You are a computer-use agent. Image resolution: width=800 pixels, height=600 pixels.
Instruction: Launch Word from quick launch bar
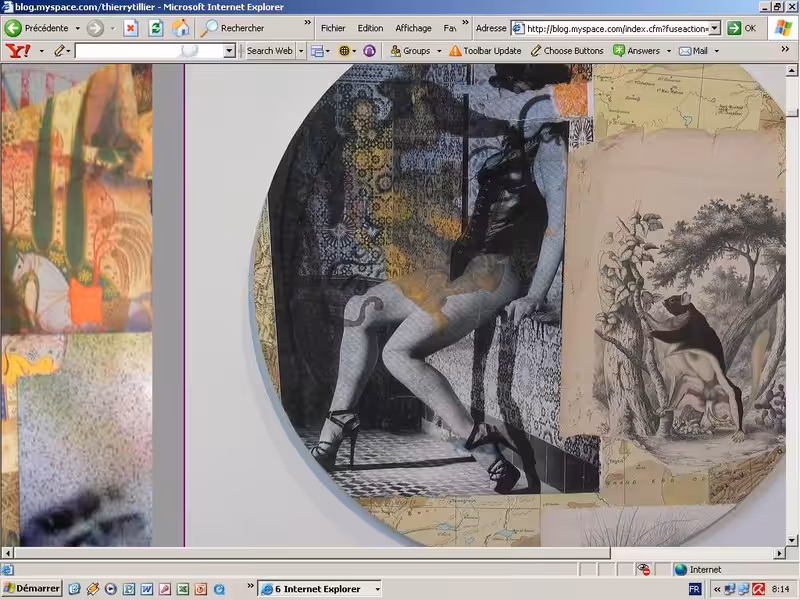[147, 589]
